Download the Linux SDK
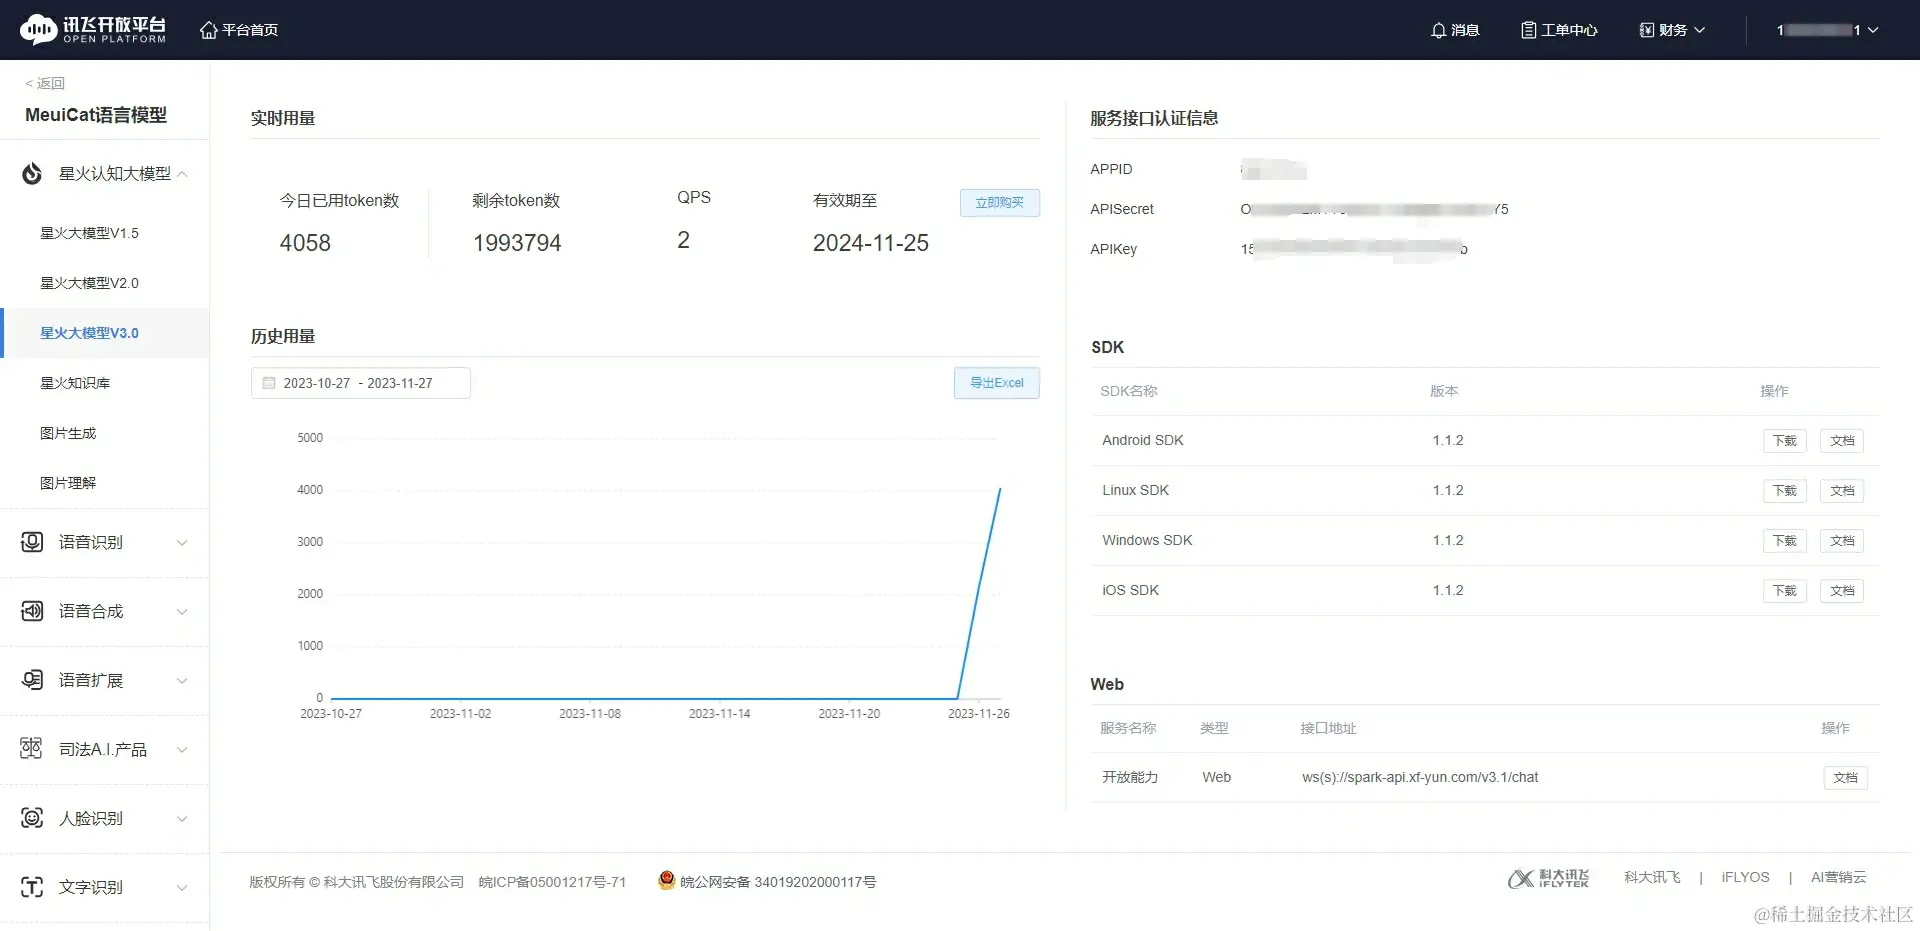Screen dimensions: 1920x931 pos(1785,491)
